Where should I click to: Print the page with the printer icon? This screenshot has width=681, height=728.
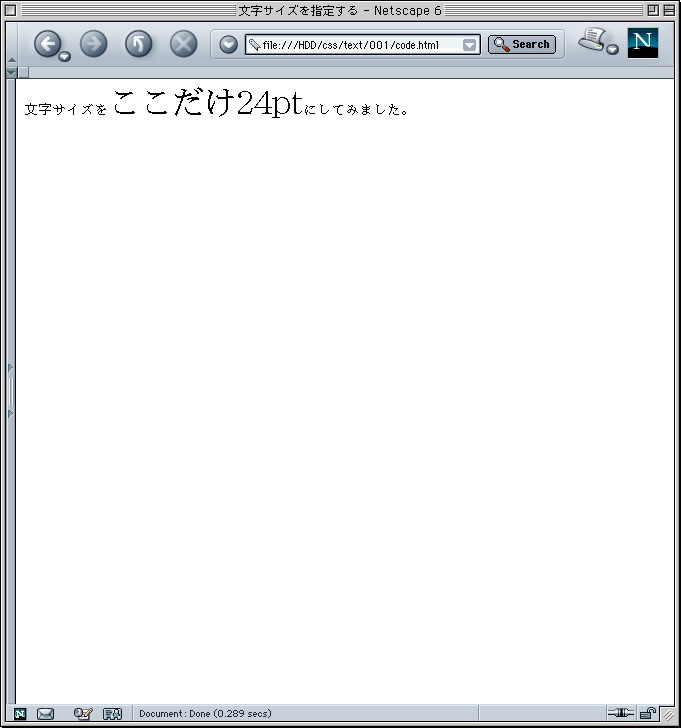point(592,39)
